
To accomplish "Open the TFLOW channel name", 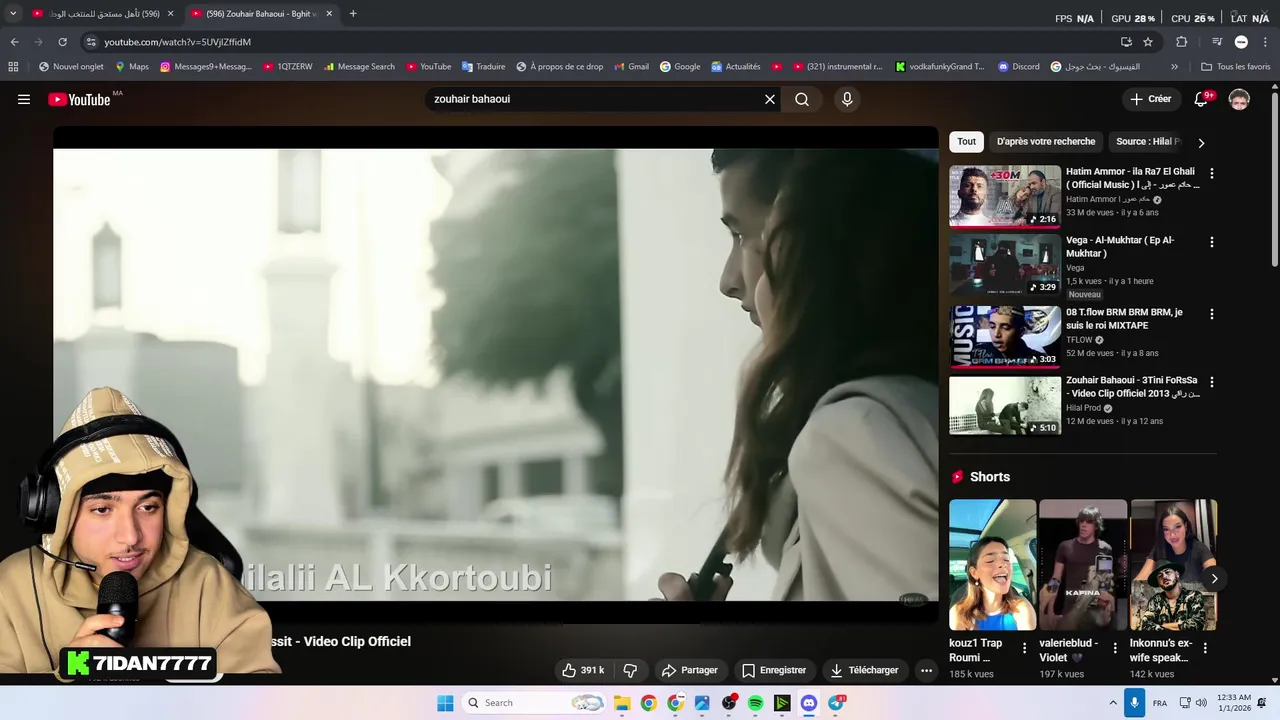I will pos(1079,340).
